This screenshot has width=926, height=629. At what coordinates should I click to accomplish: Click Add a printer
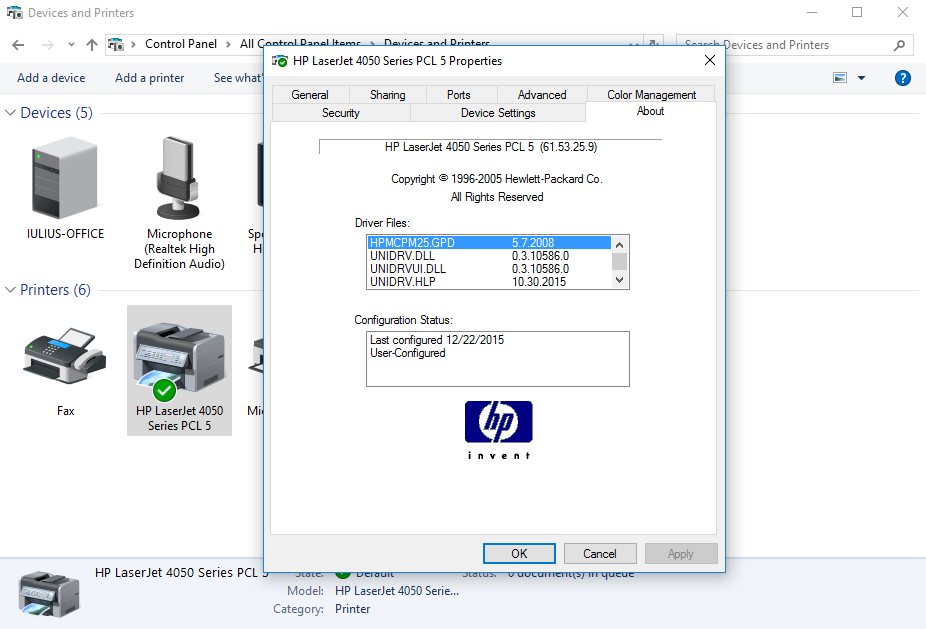(x=149, y=78)
